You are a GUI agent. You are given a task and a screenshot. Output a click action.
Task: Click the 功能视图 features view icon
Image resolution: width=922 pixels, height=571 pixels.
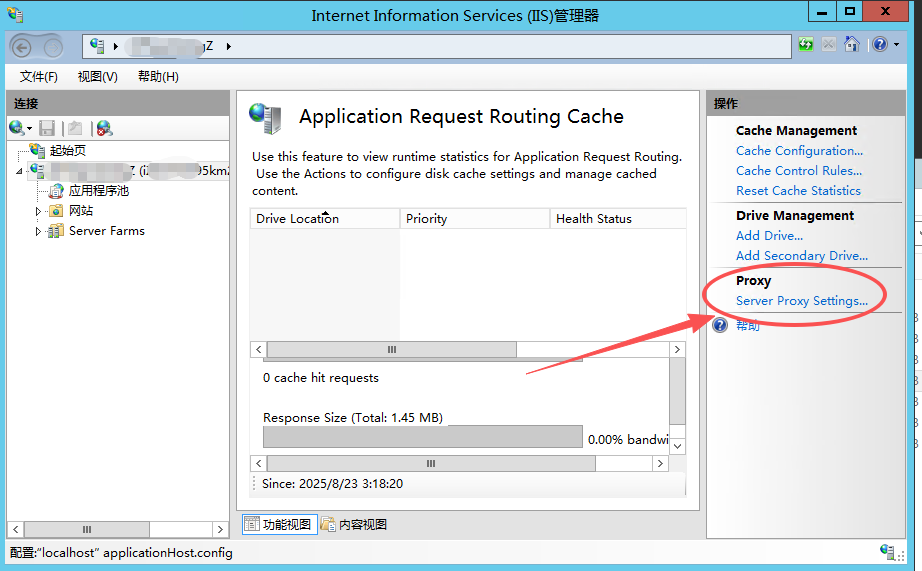[x=252, y=524]
